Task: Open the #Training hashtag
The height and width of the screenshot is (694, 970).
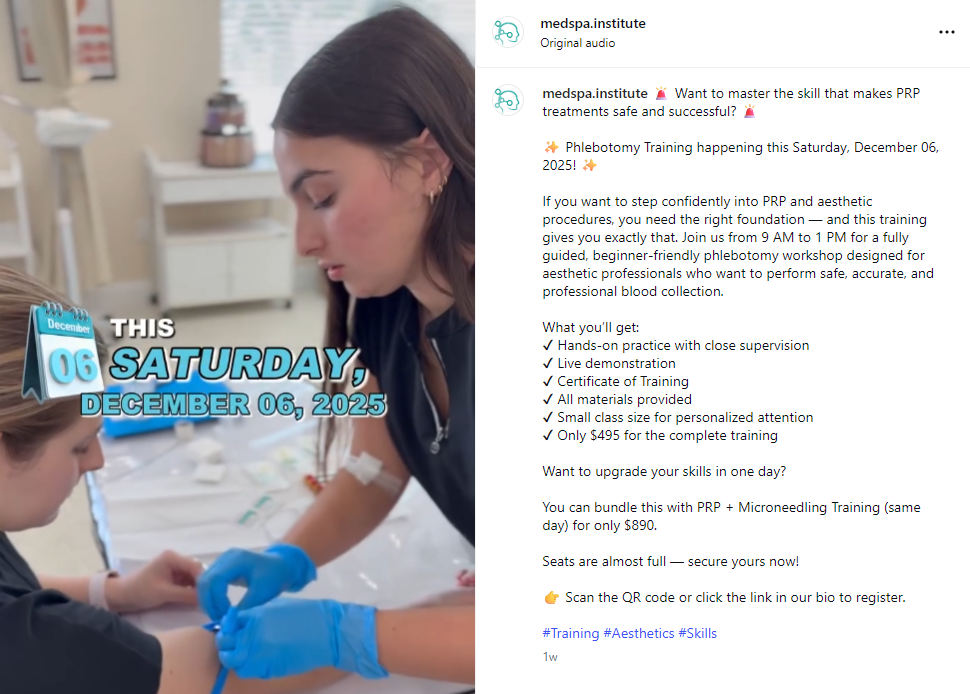Action: pos(570,633)
